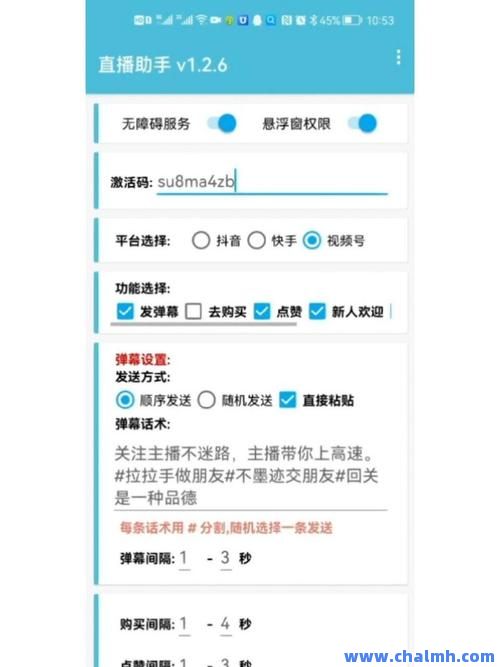Choose 随机发送 sending mode

[206, 400]
